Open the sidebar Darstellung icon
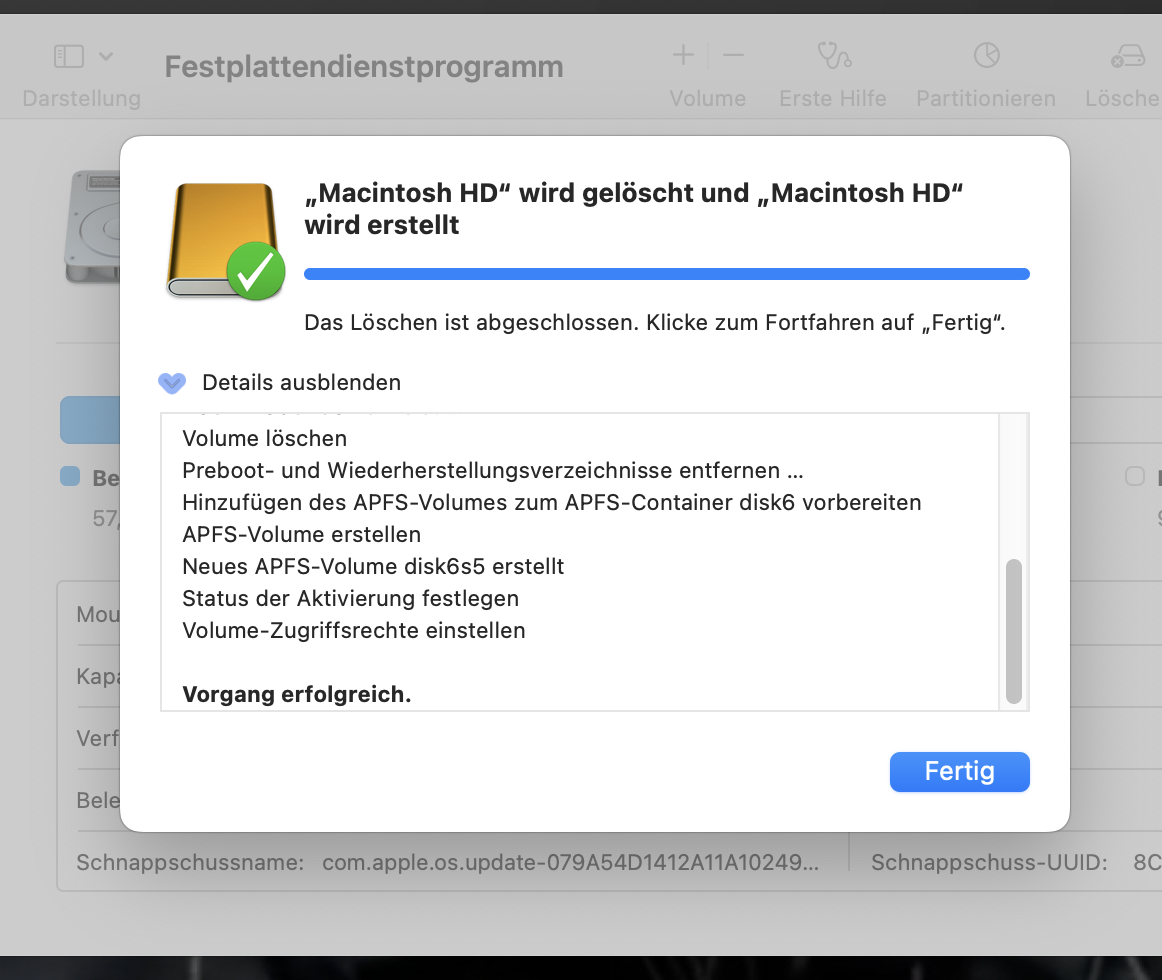 [x=69, y=56]
